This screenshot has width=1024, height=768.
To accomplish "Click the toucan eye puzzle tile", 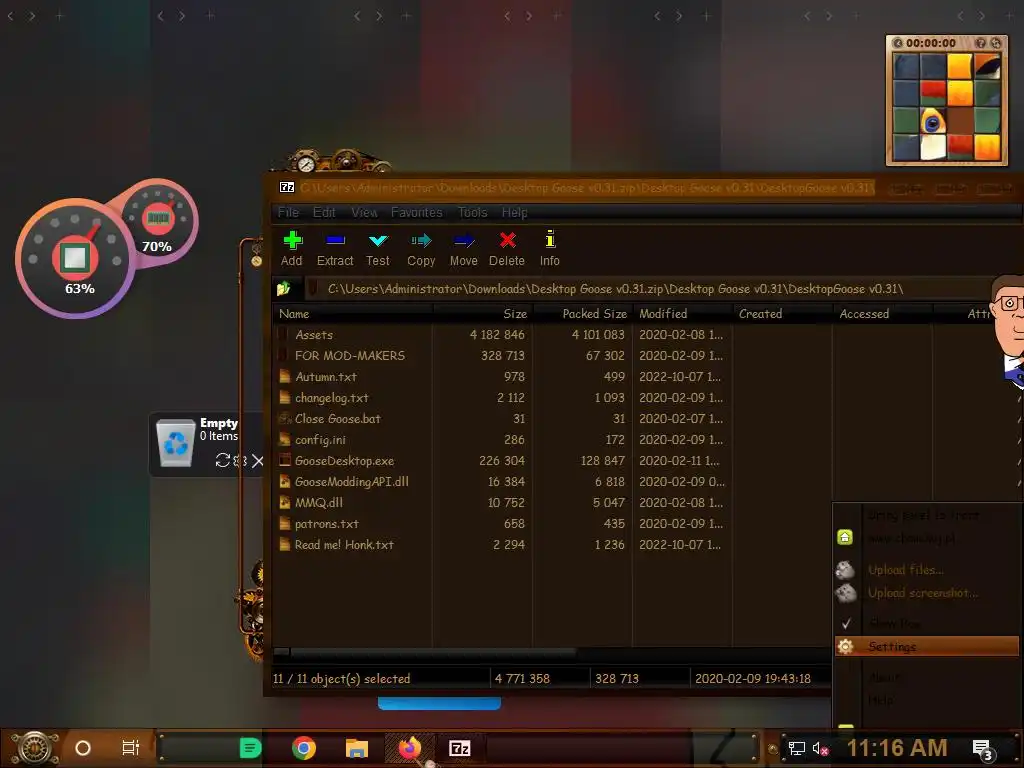I will [x=933, y=120].
